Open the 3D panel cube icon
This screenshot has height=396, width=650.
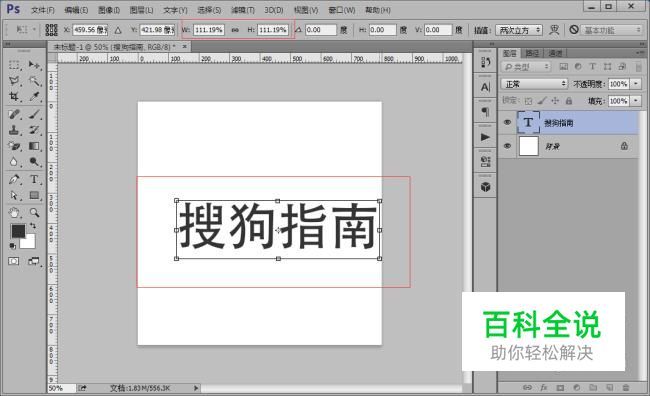click(485, 187)
